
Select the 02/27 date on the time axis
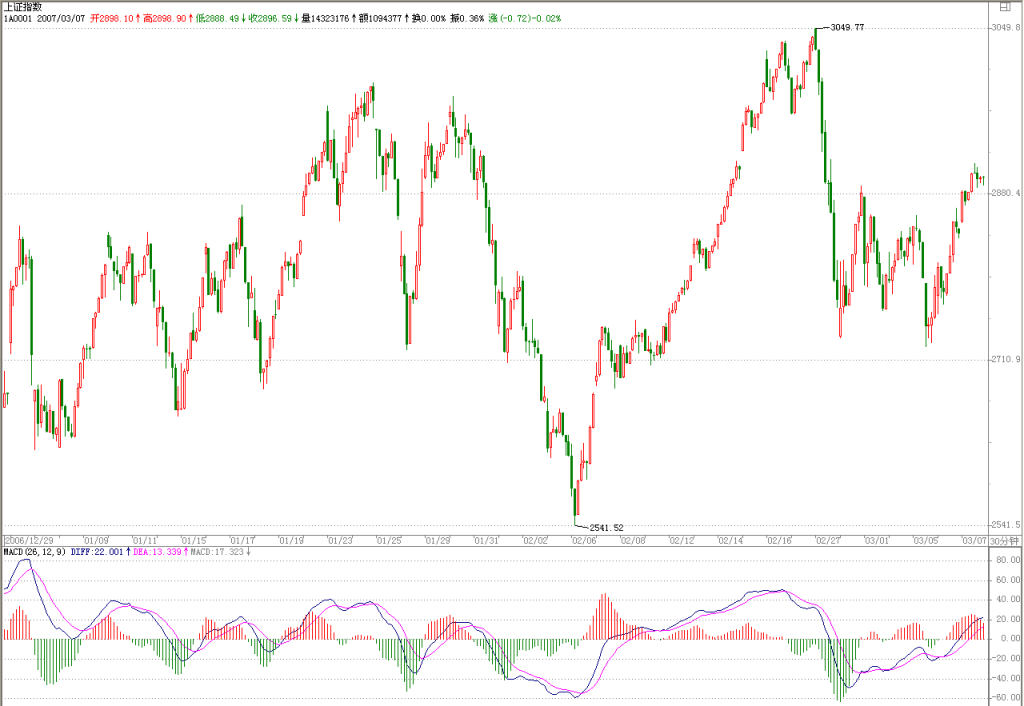[828, 541]
